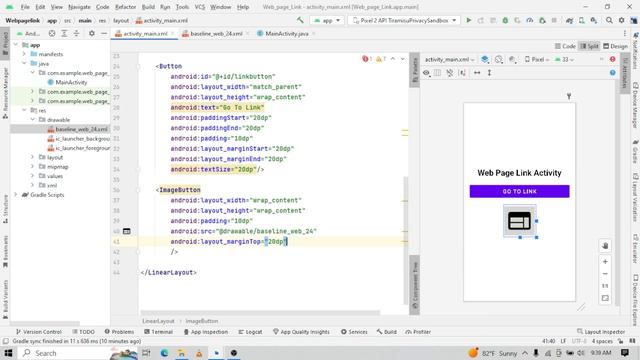Click the Clear Constraints icon in design toolbar
The height and width of the screenshot is (360, 640).
click(x=449, y=73)
